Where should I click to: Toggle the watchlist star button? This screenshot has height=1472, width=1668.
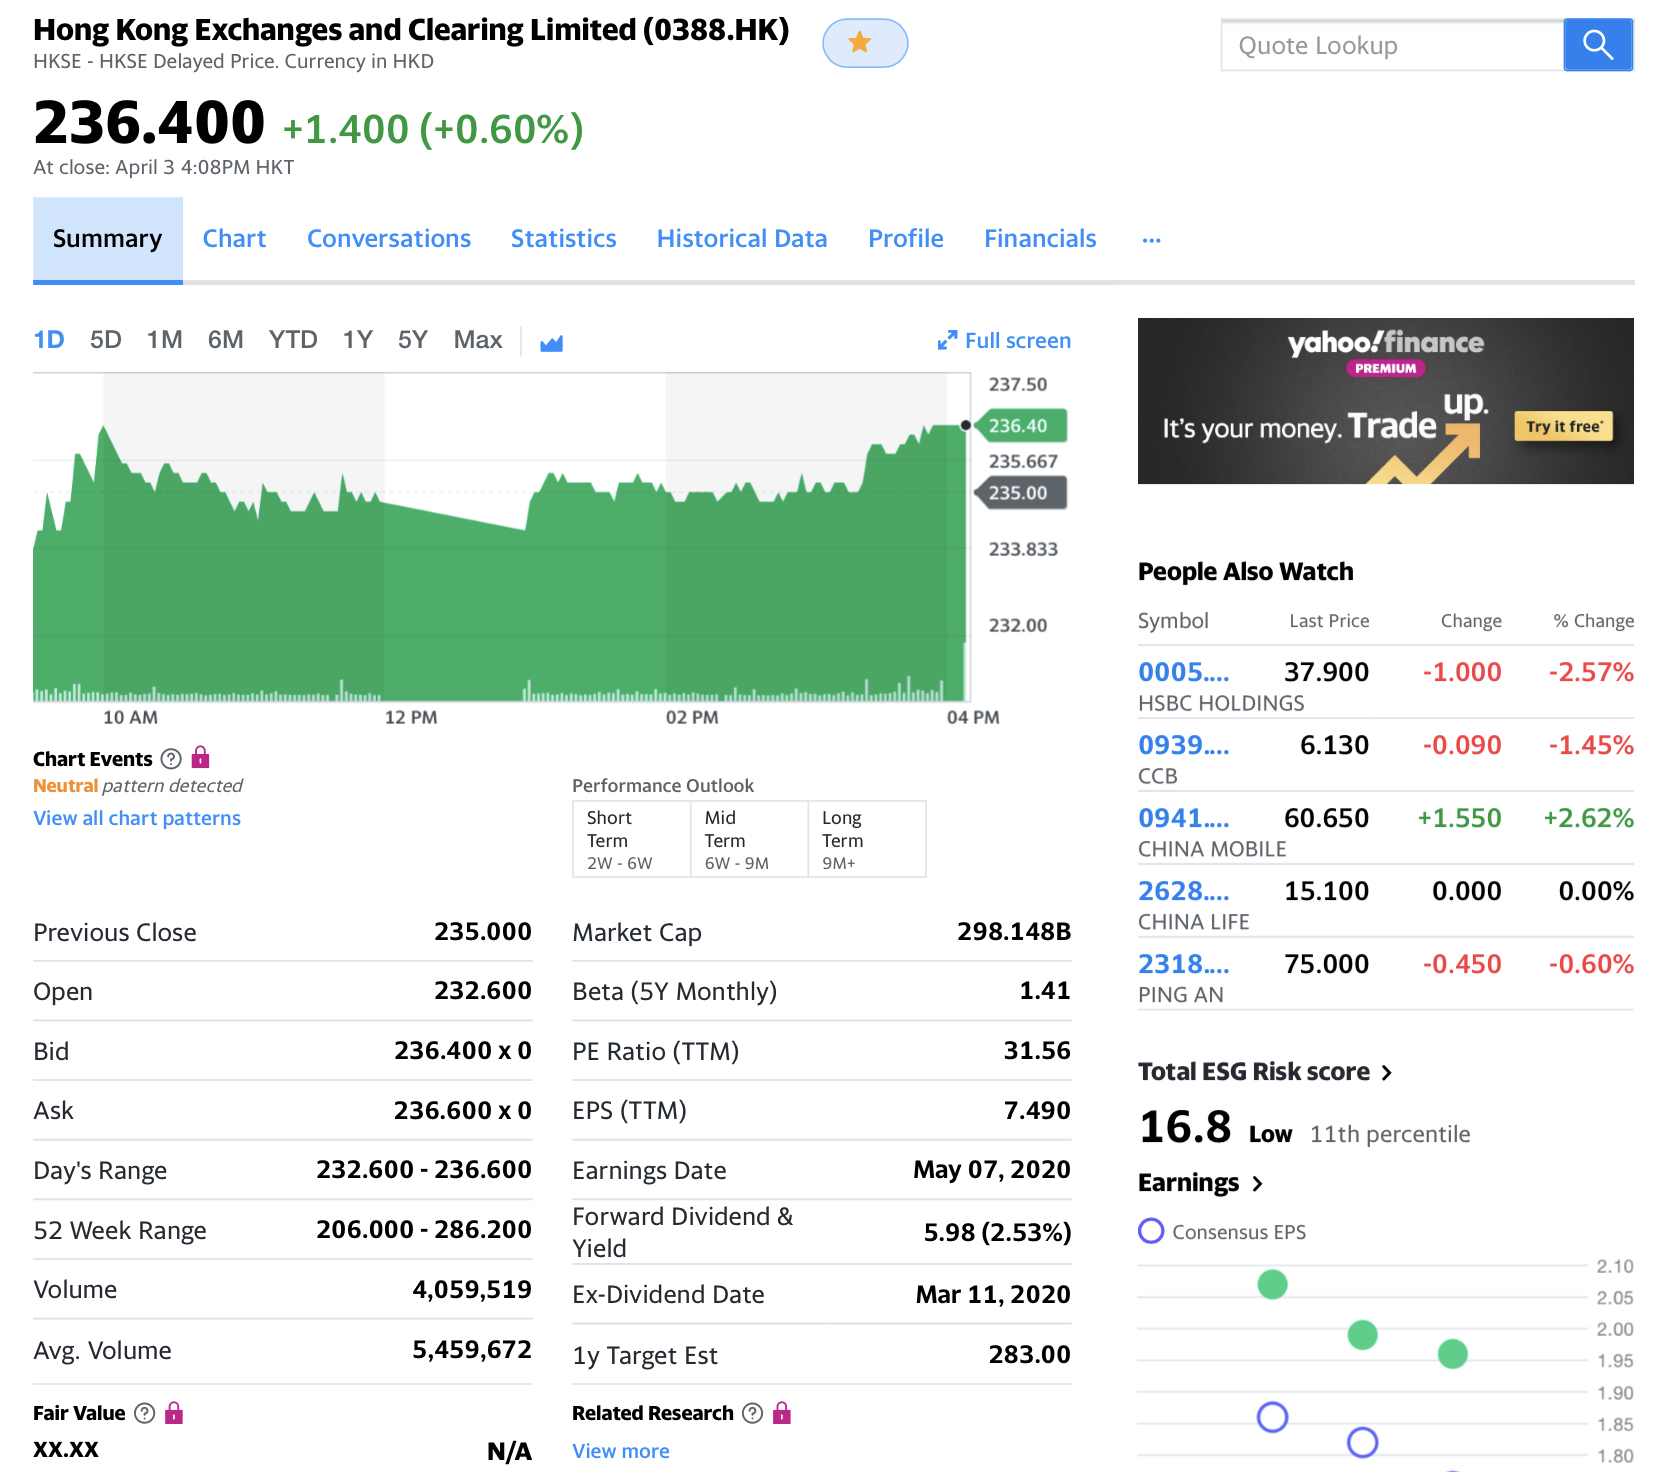click(865, 43)
